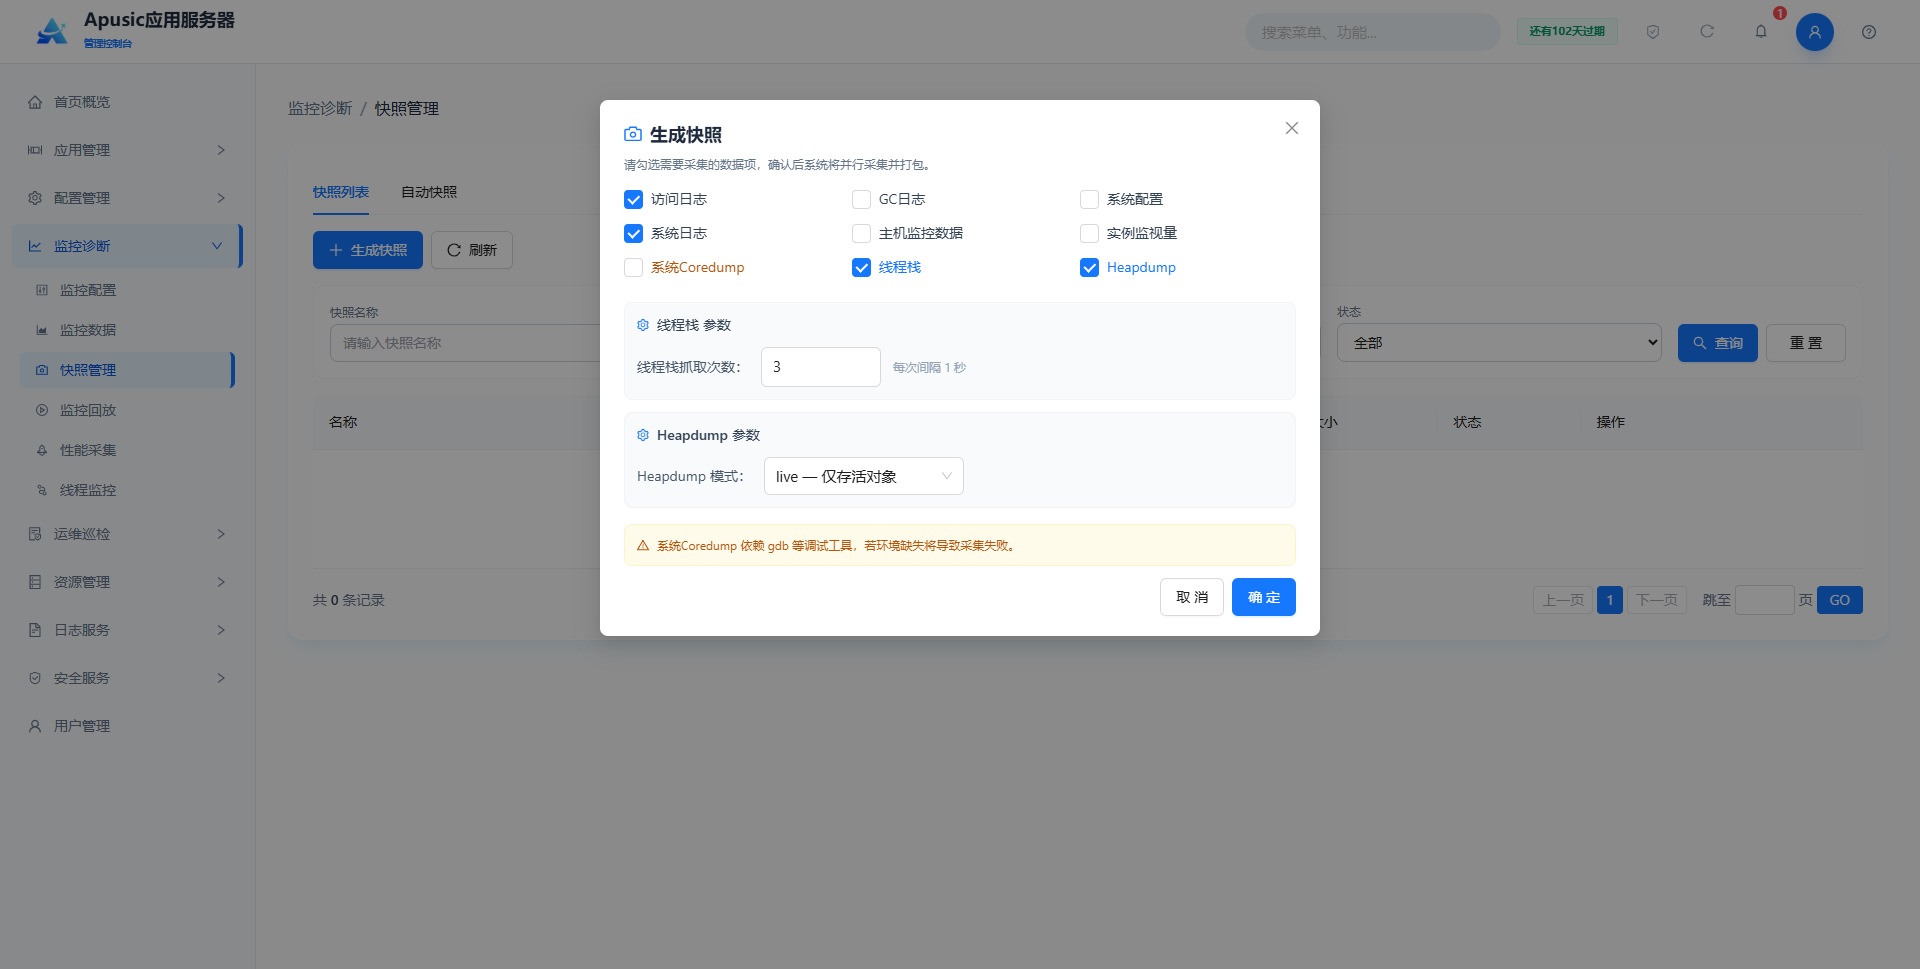Click the 快照管理 camera icon in sidebar
The width and height of the screenshot is (1920, 969).
point(42,370)
